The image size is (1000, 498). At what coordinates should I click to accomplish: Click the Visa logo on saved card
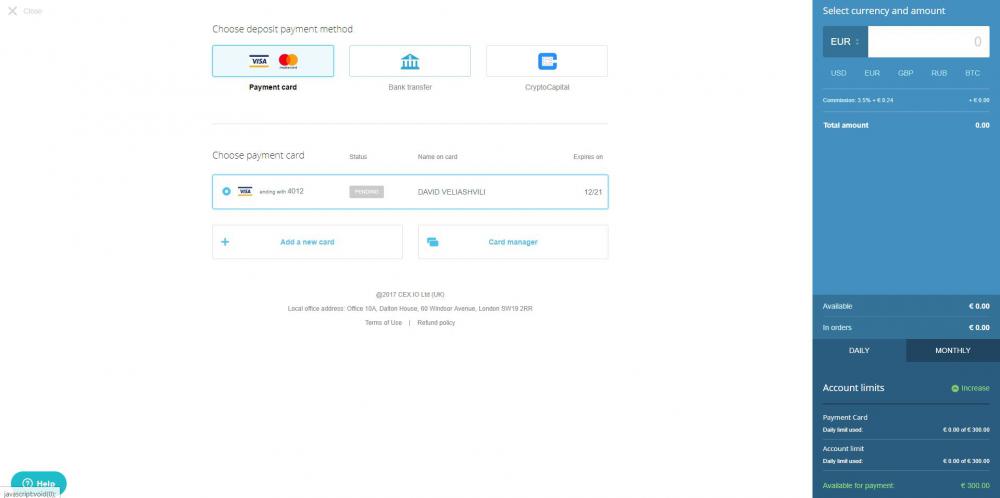[x=245, y=191]
